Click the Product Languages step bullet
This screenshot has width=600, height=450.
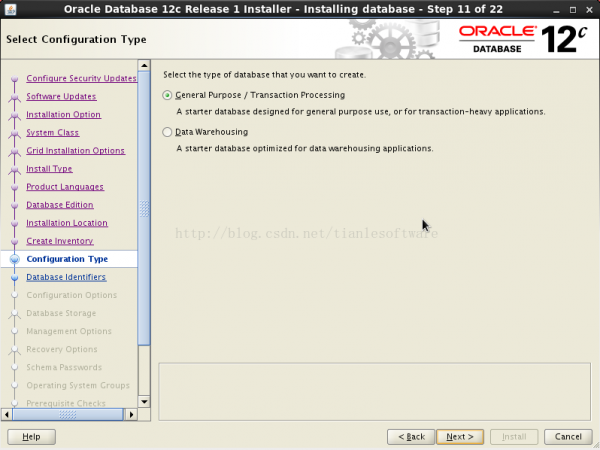(x=15, y=187)
